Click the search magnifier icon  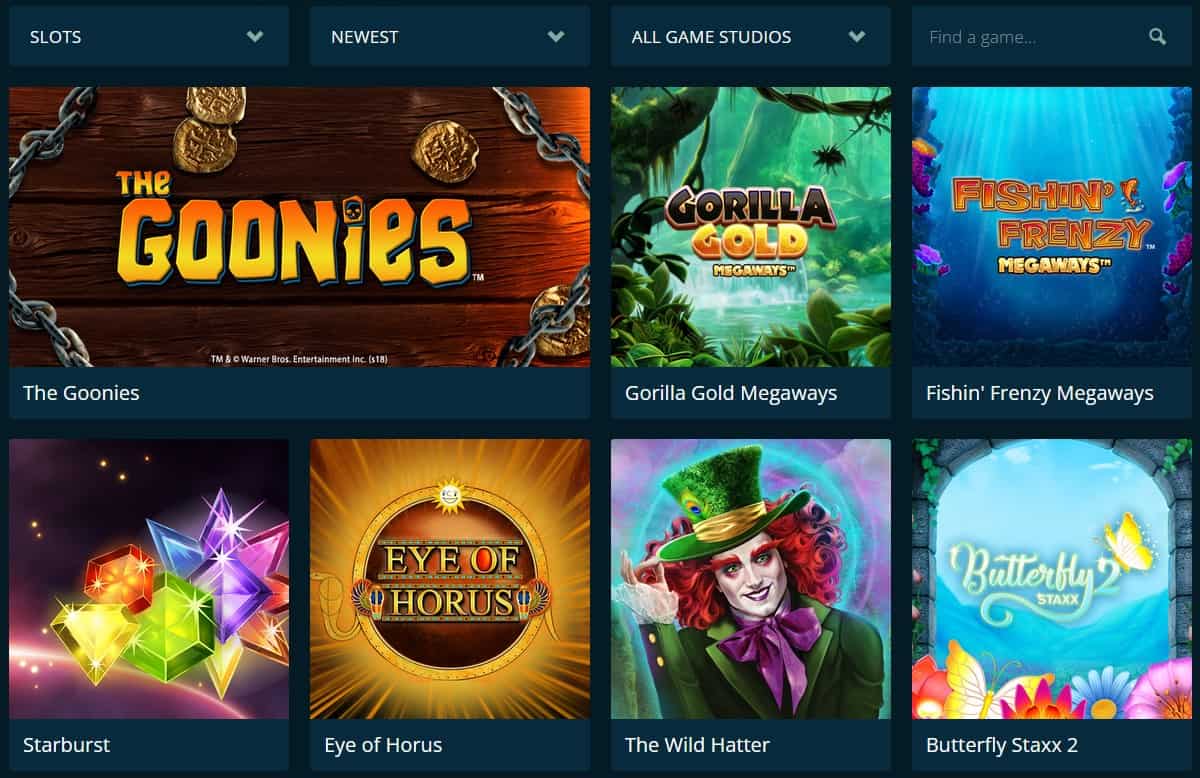1157,37
